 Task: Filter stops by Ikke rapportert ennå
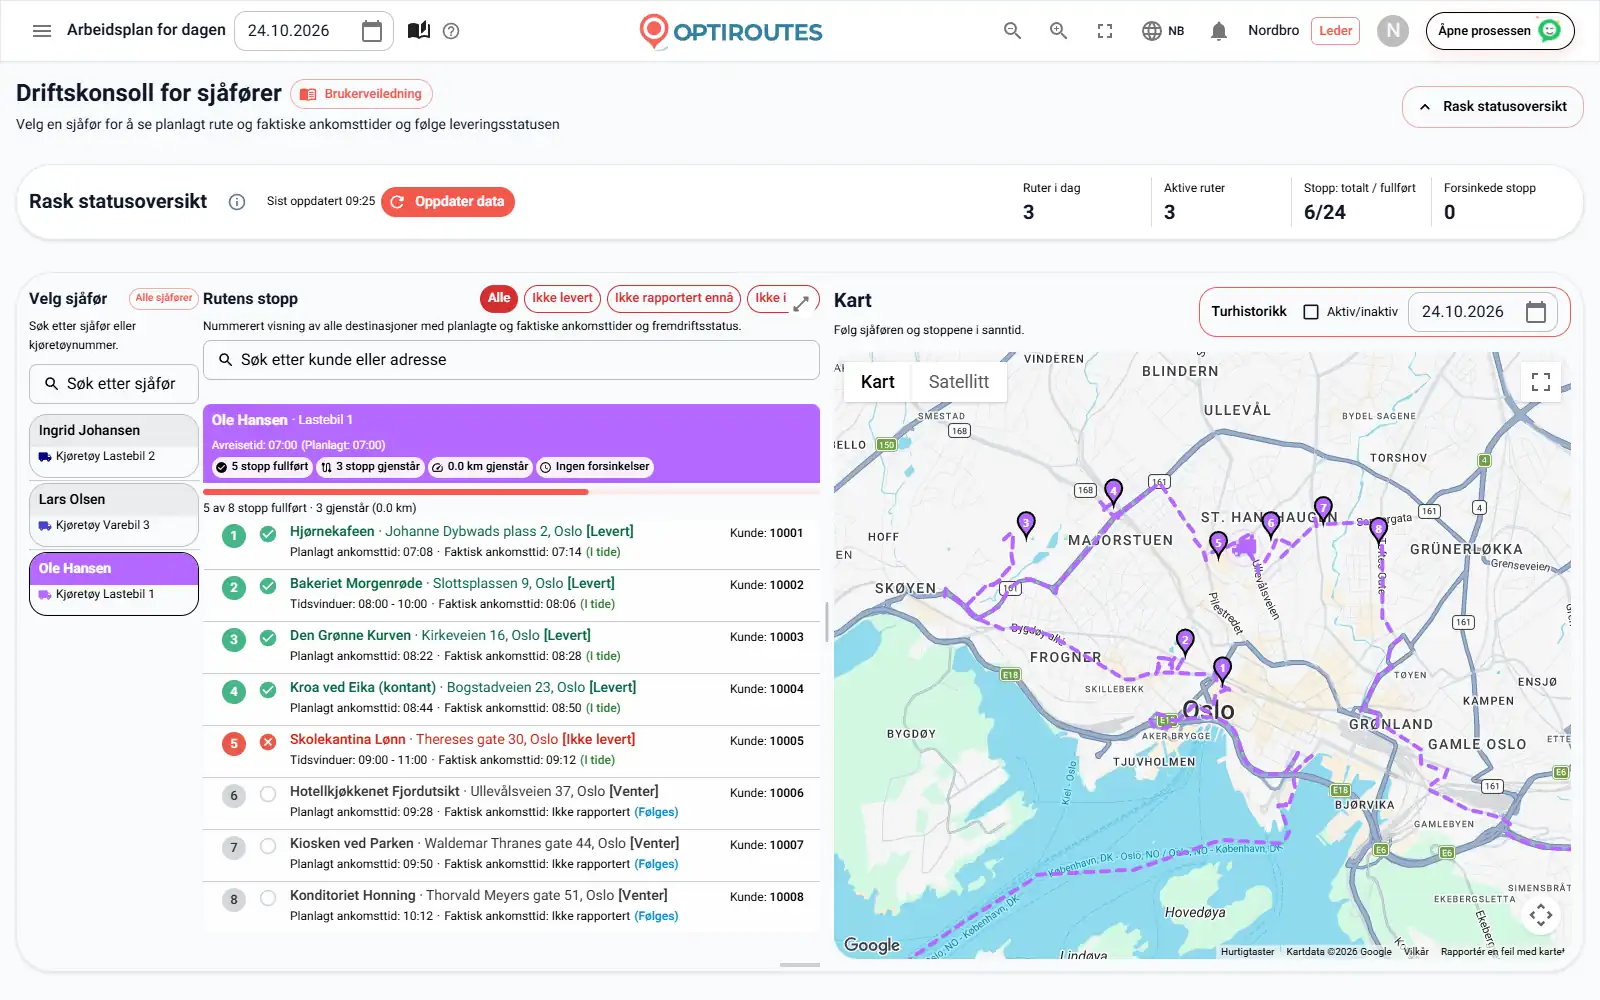[x=673, y=298]
